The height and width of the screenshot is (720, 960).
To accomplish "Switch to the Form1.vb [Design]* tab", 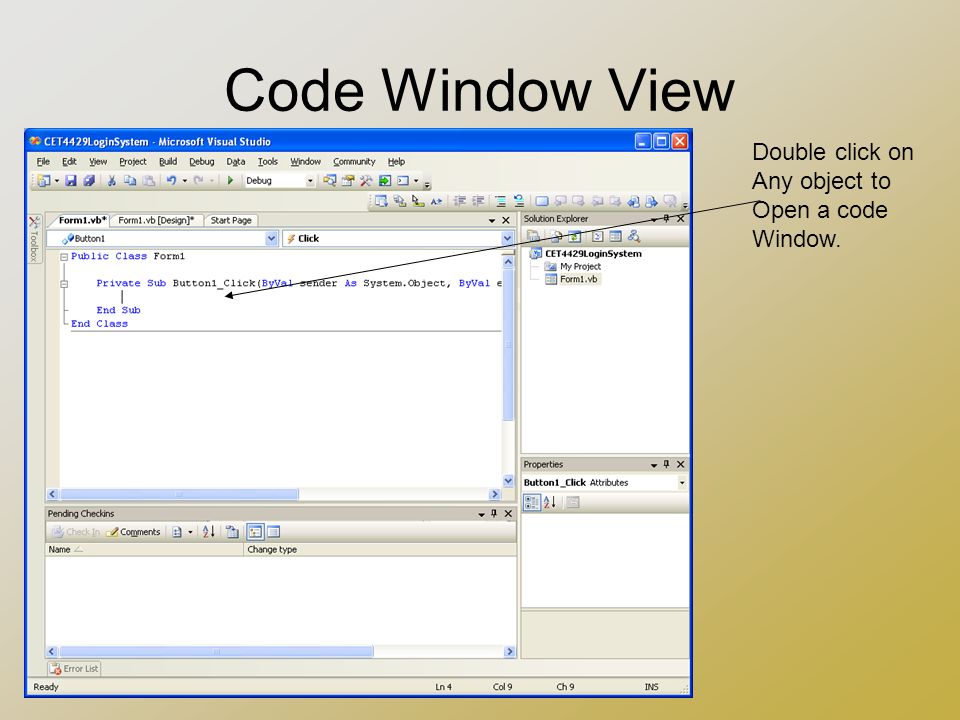I will 156,220.
